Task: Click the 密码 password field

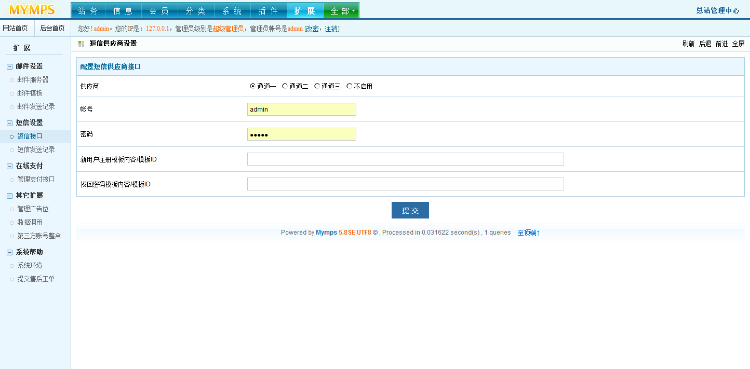Action: [302, 134]
